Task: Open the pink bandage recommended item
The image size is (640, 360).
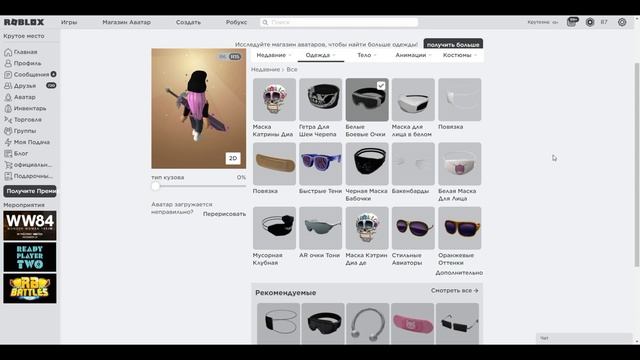Action: [x=413, y=324]
